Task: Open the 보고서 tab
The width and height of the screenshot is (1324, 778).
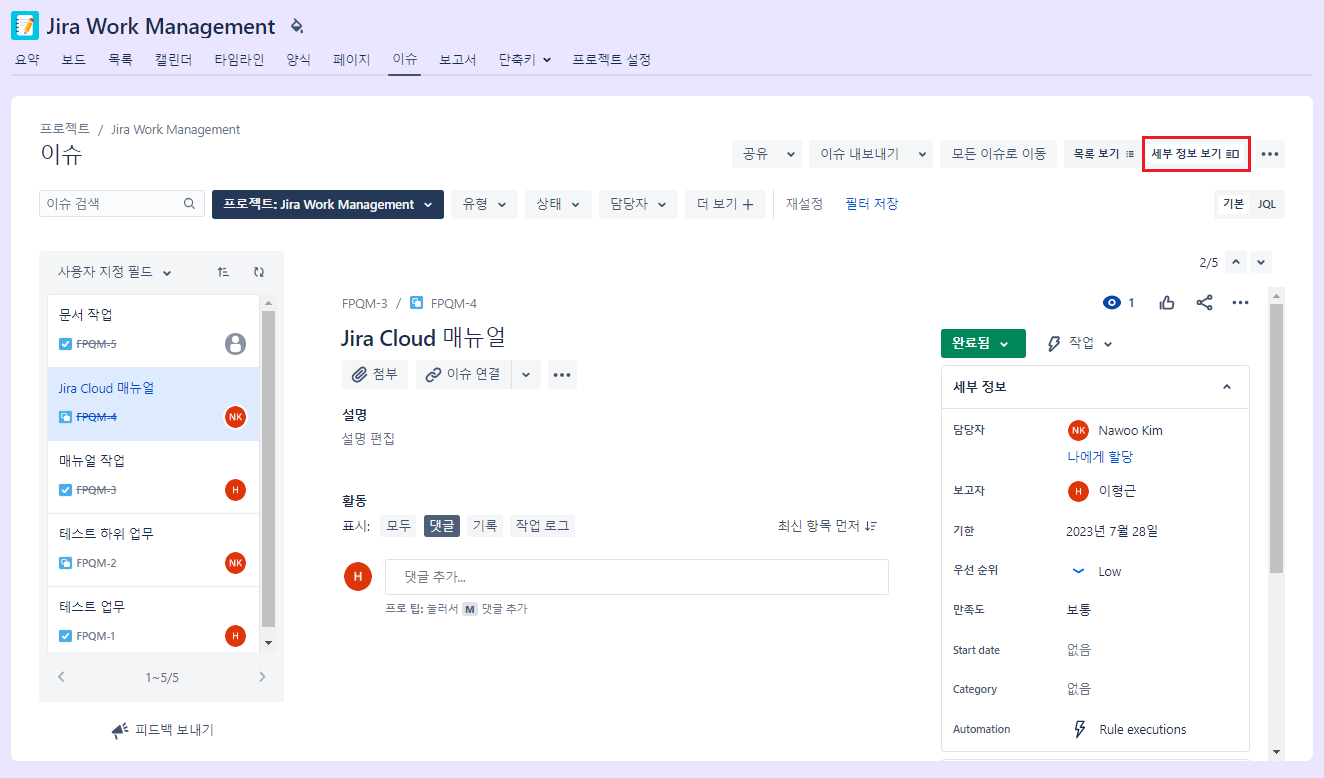Action: 457,60
